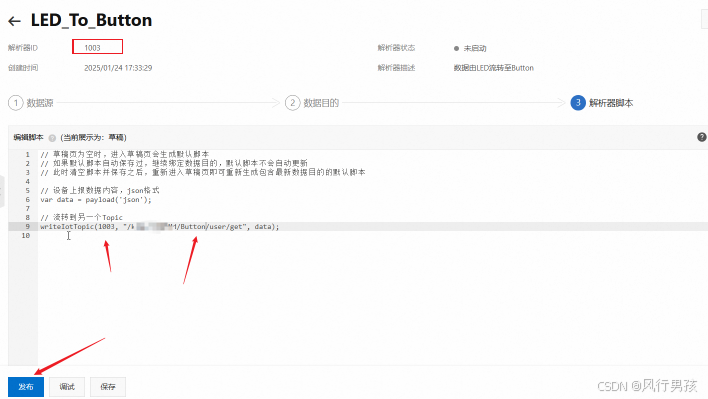Click the var data = payload('json') line

coord(96,200)
